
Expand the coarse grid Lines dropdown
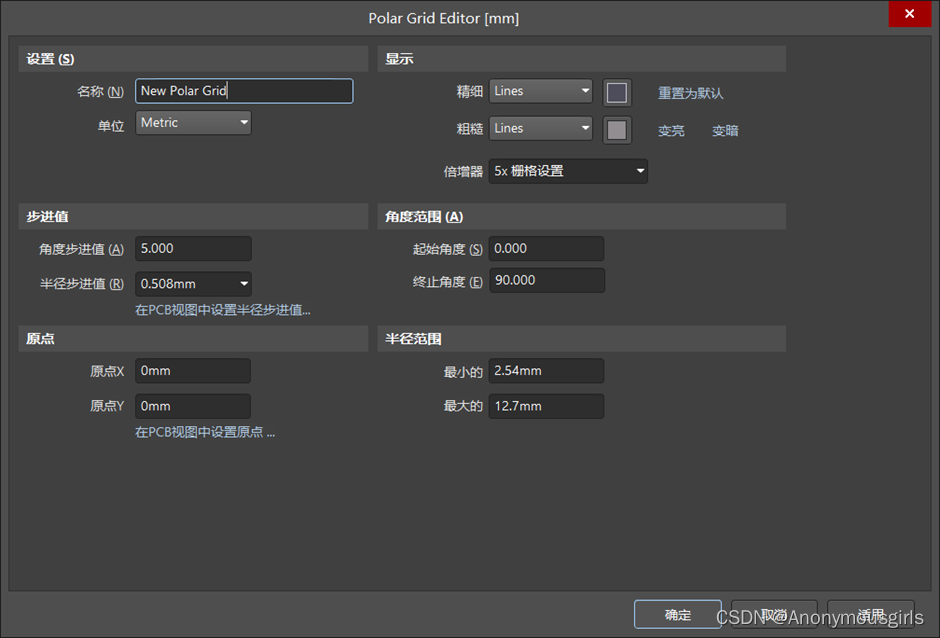coord(541,129)
